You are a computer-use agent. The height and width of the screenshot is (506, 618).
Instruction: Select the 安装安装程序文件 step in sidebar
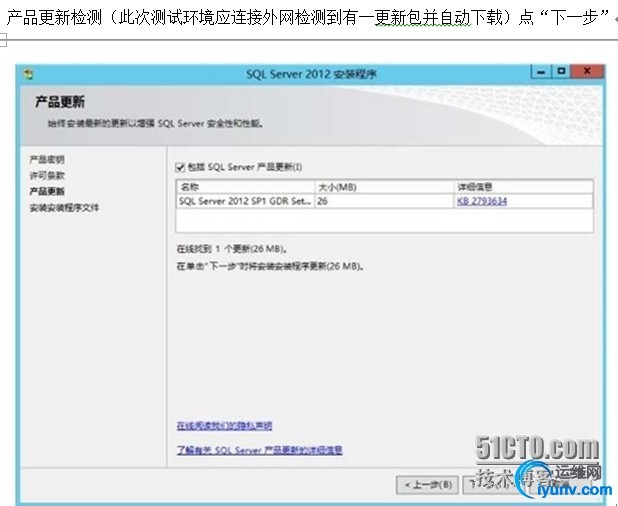pos(64,208)
